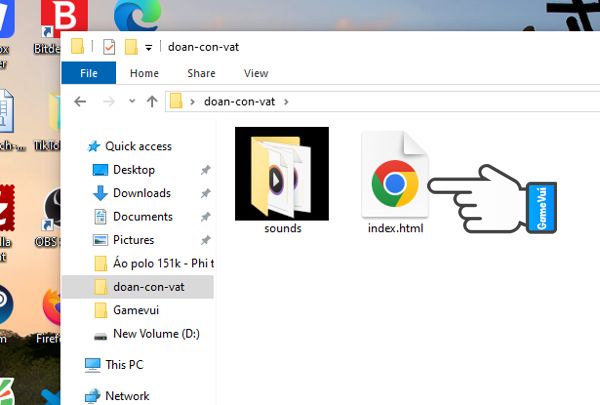The width and height of the screenshot is (600, 405).
Task: Open the Customize Quick Access Toolbar dropdown
Action: 149,47
